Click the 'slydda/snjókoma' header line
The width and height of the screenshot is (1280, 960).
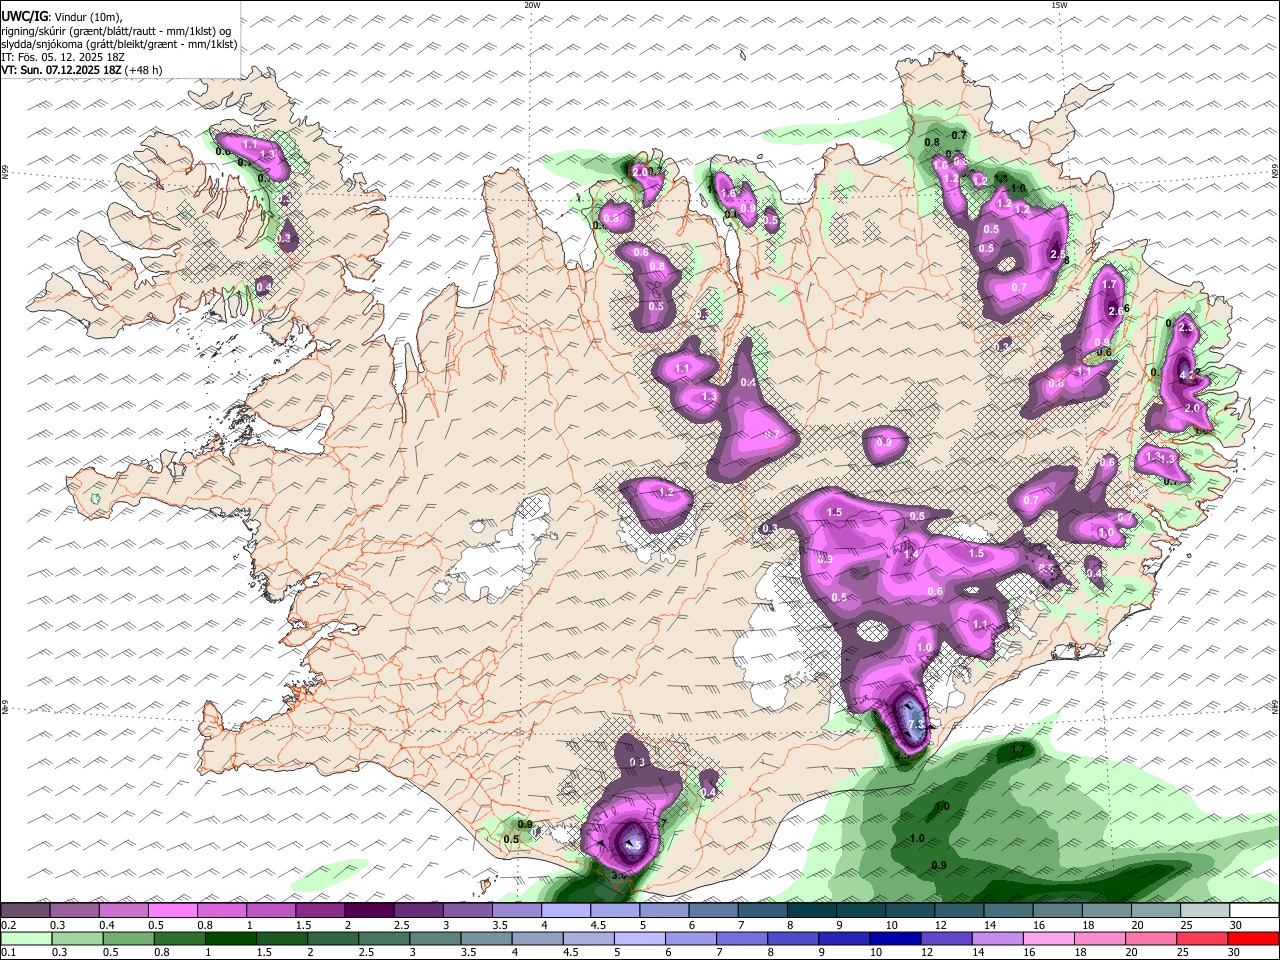tap(119, 44)
